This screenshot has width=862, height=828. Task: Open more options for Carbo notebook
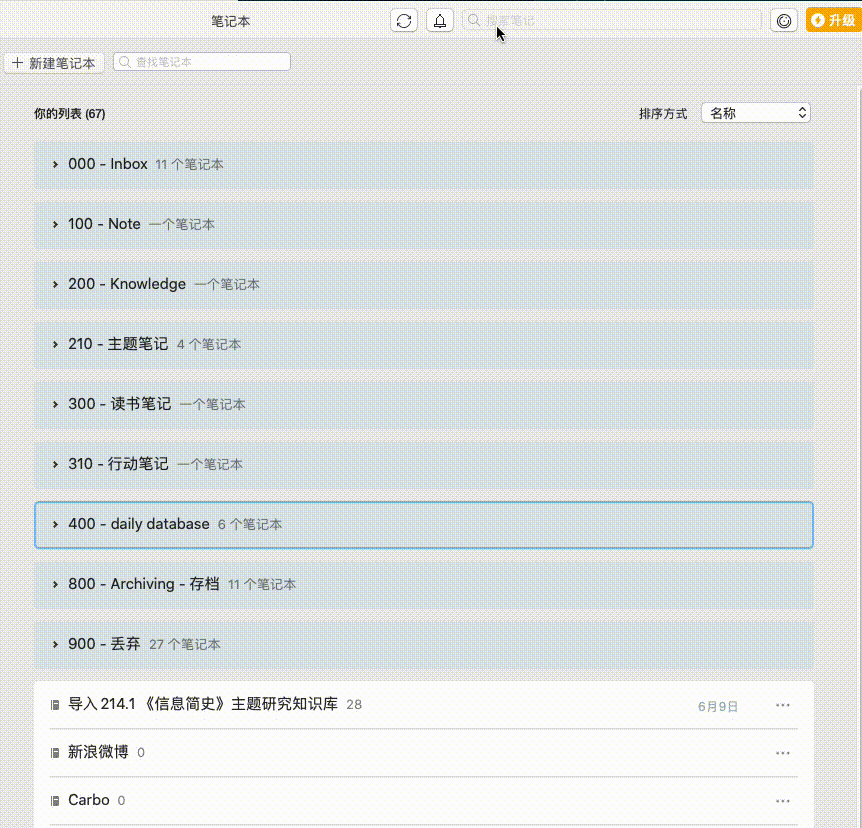coord(782,801)
